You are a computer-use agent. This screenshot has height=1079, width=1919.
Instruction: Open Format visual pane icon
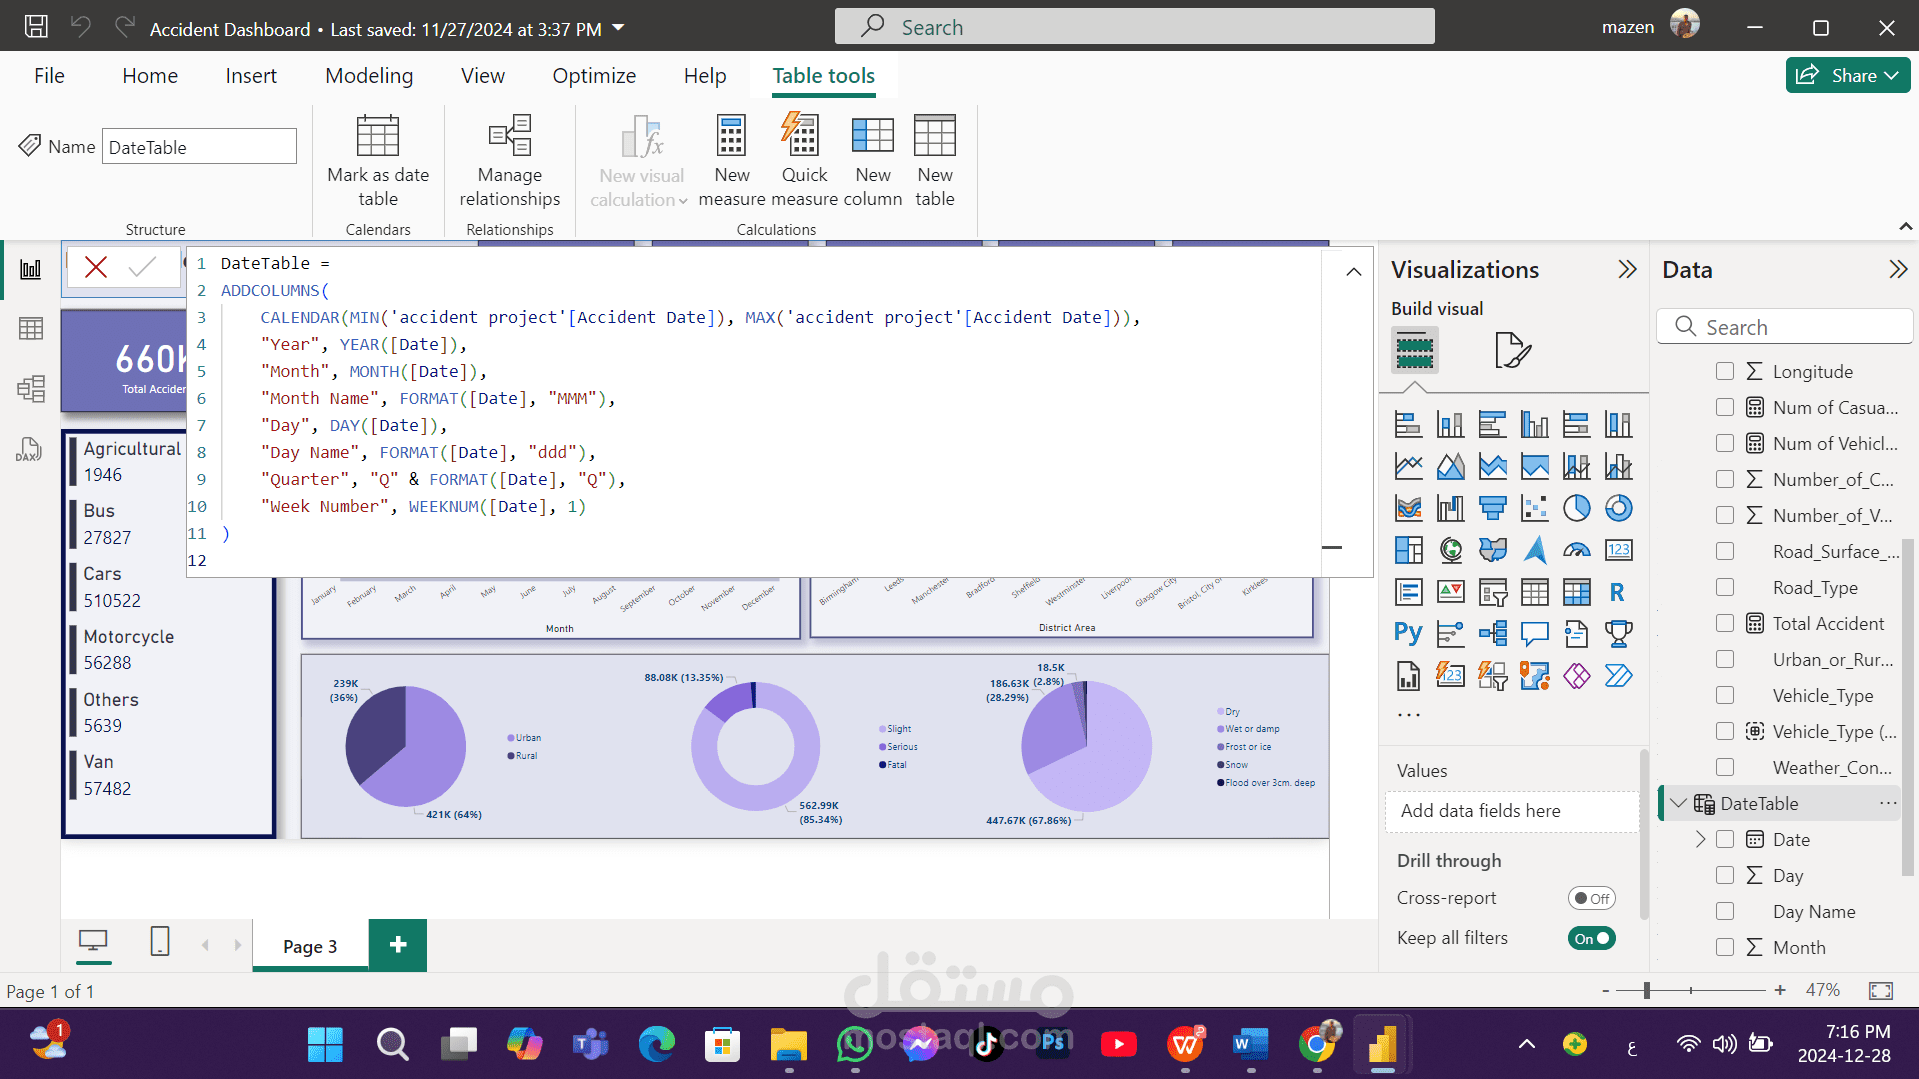(1512, 350)
